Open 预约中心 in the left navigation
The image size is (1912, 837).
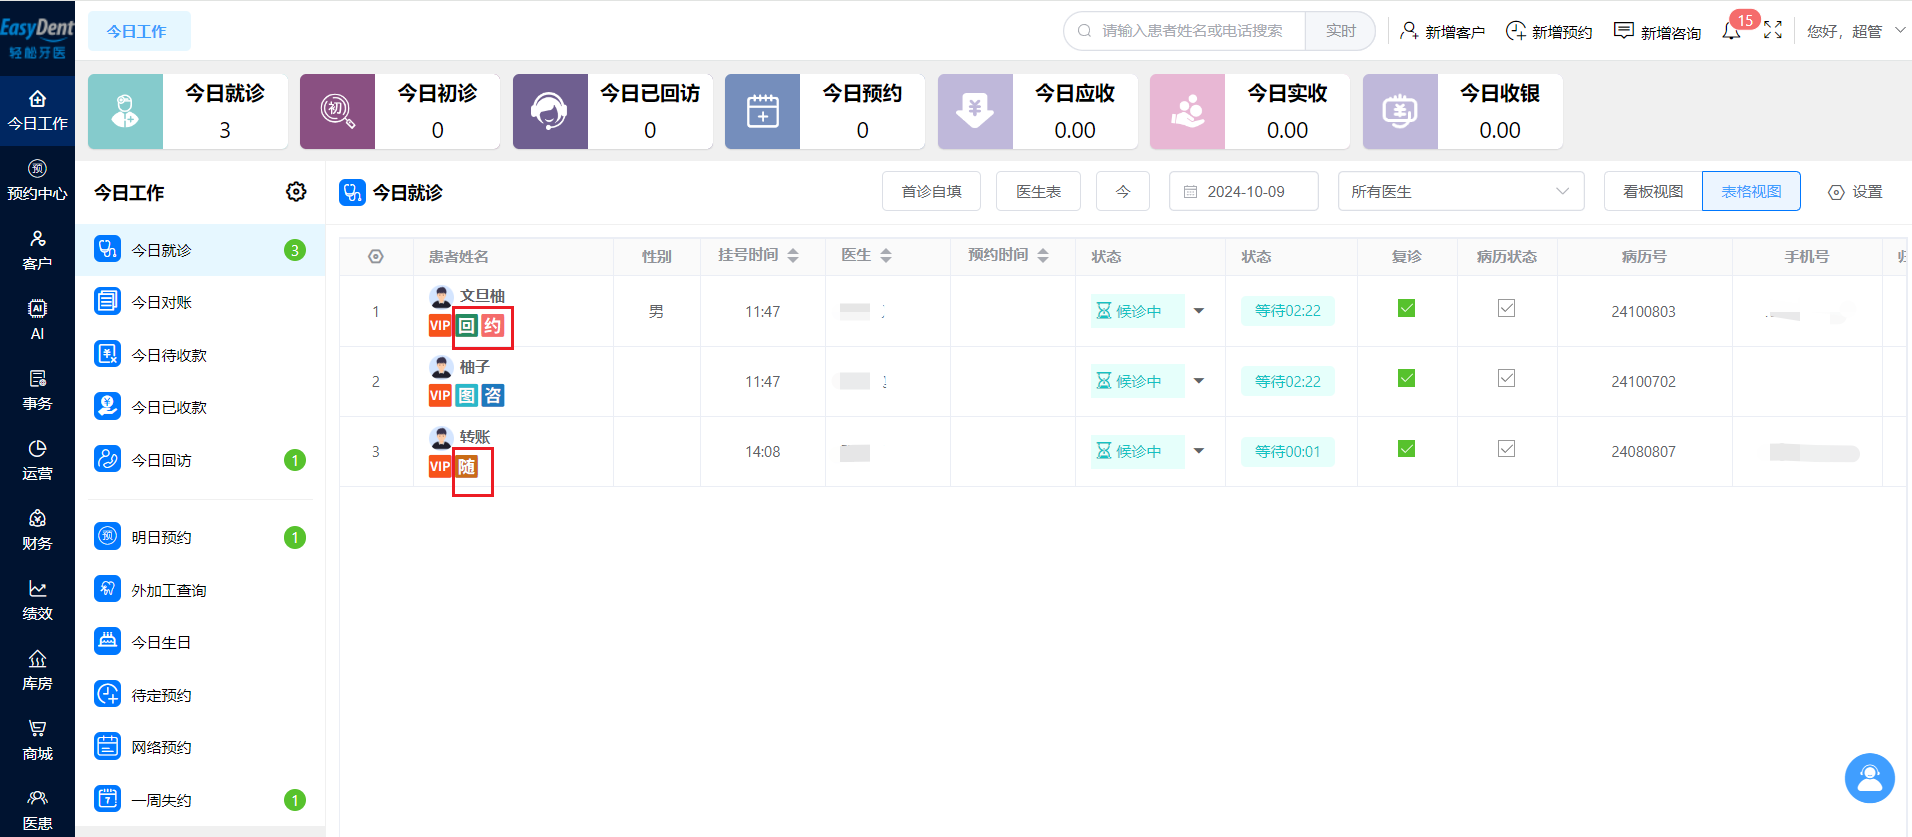(x=37, y=180)
